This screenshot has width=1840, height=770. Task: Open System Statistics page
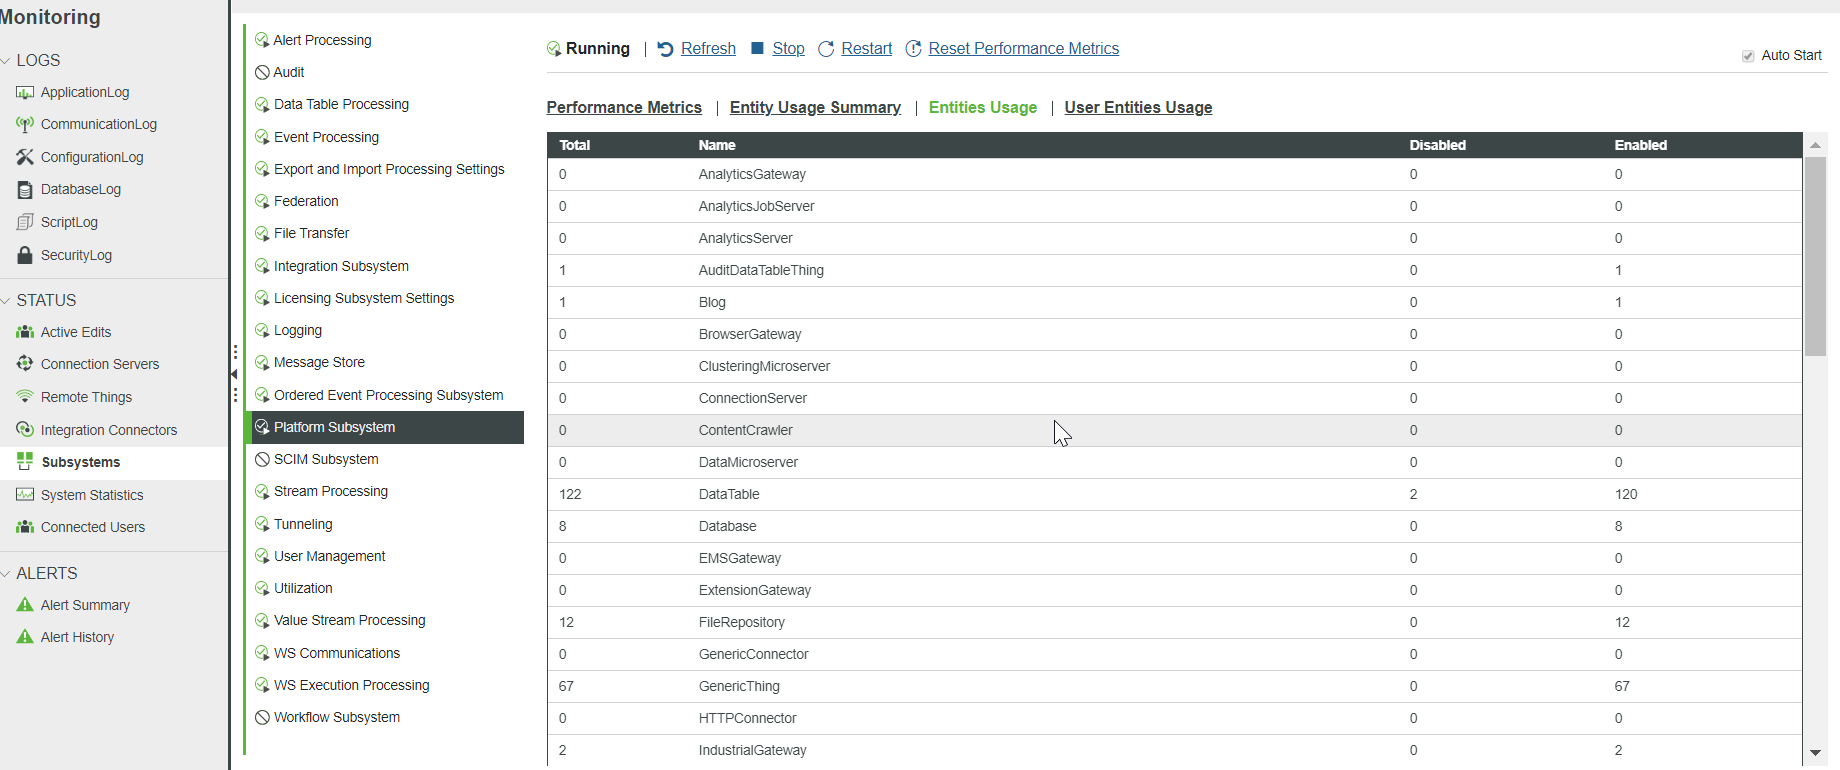tap(92, 495)
